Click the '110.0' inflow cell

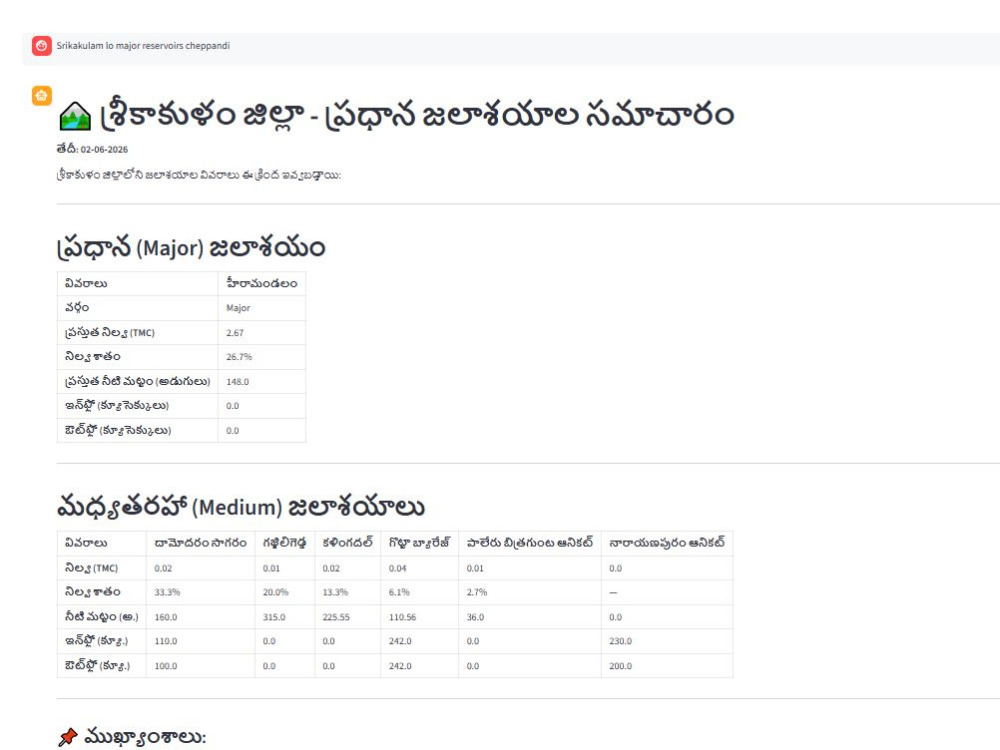point(166,642)
